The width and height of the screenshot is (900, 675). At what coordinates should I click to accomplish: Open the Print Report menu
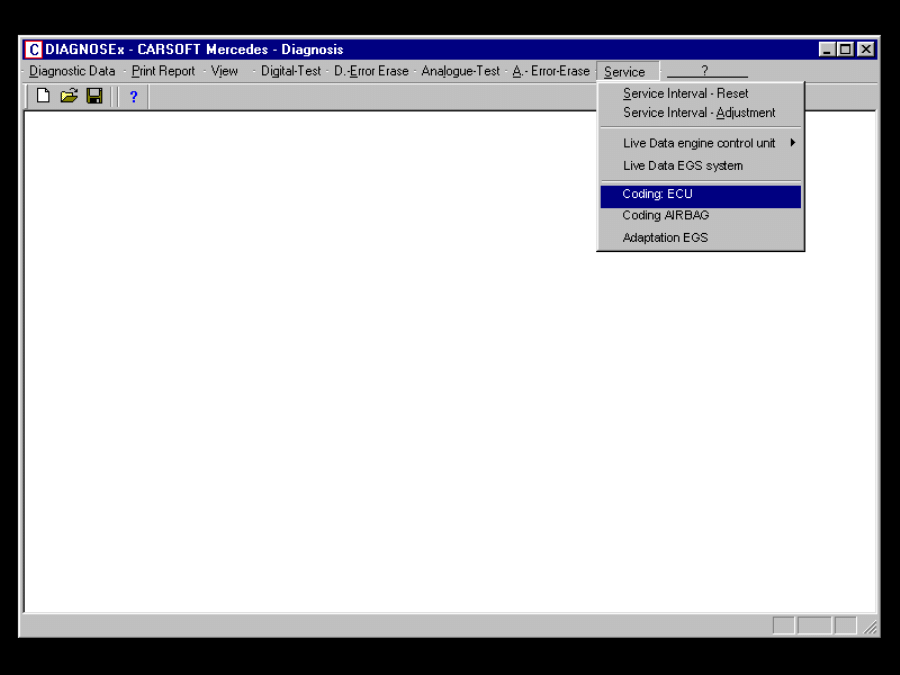(x=163, y=71)
